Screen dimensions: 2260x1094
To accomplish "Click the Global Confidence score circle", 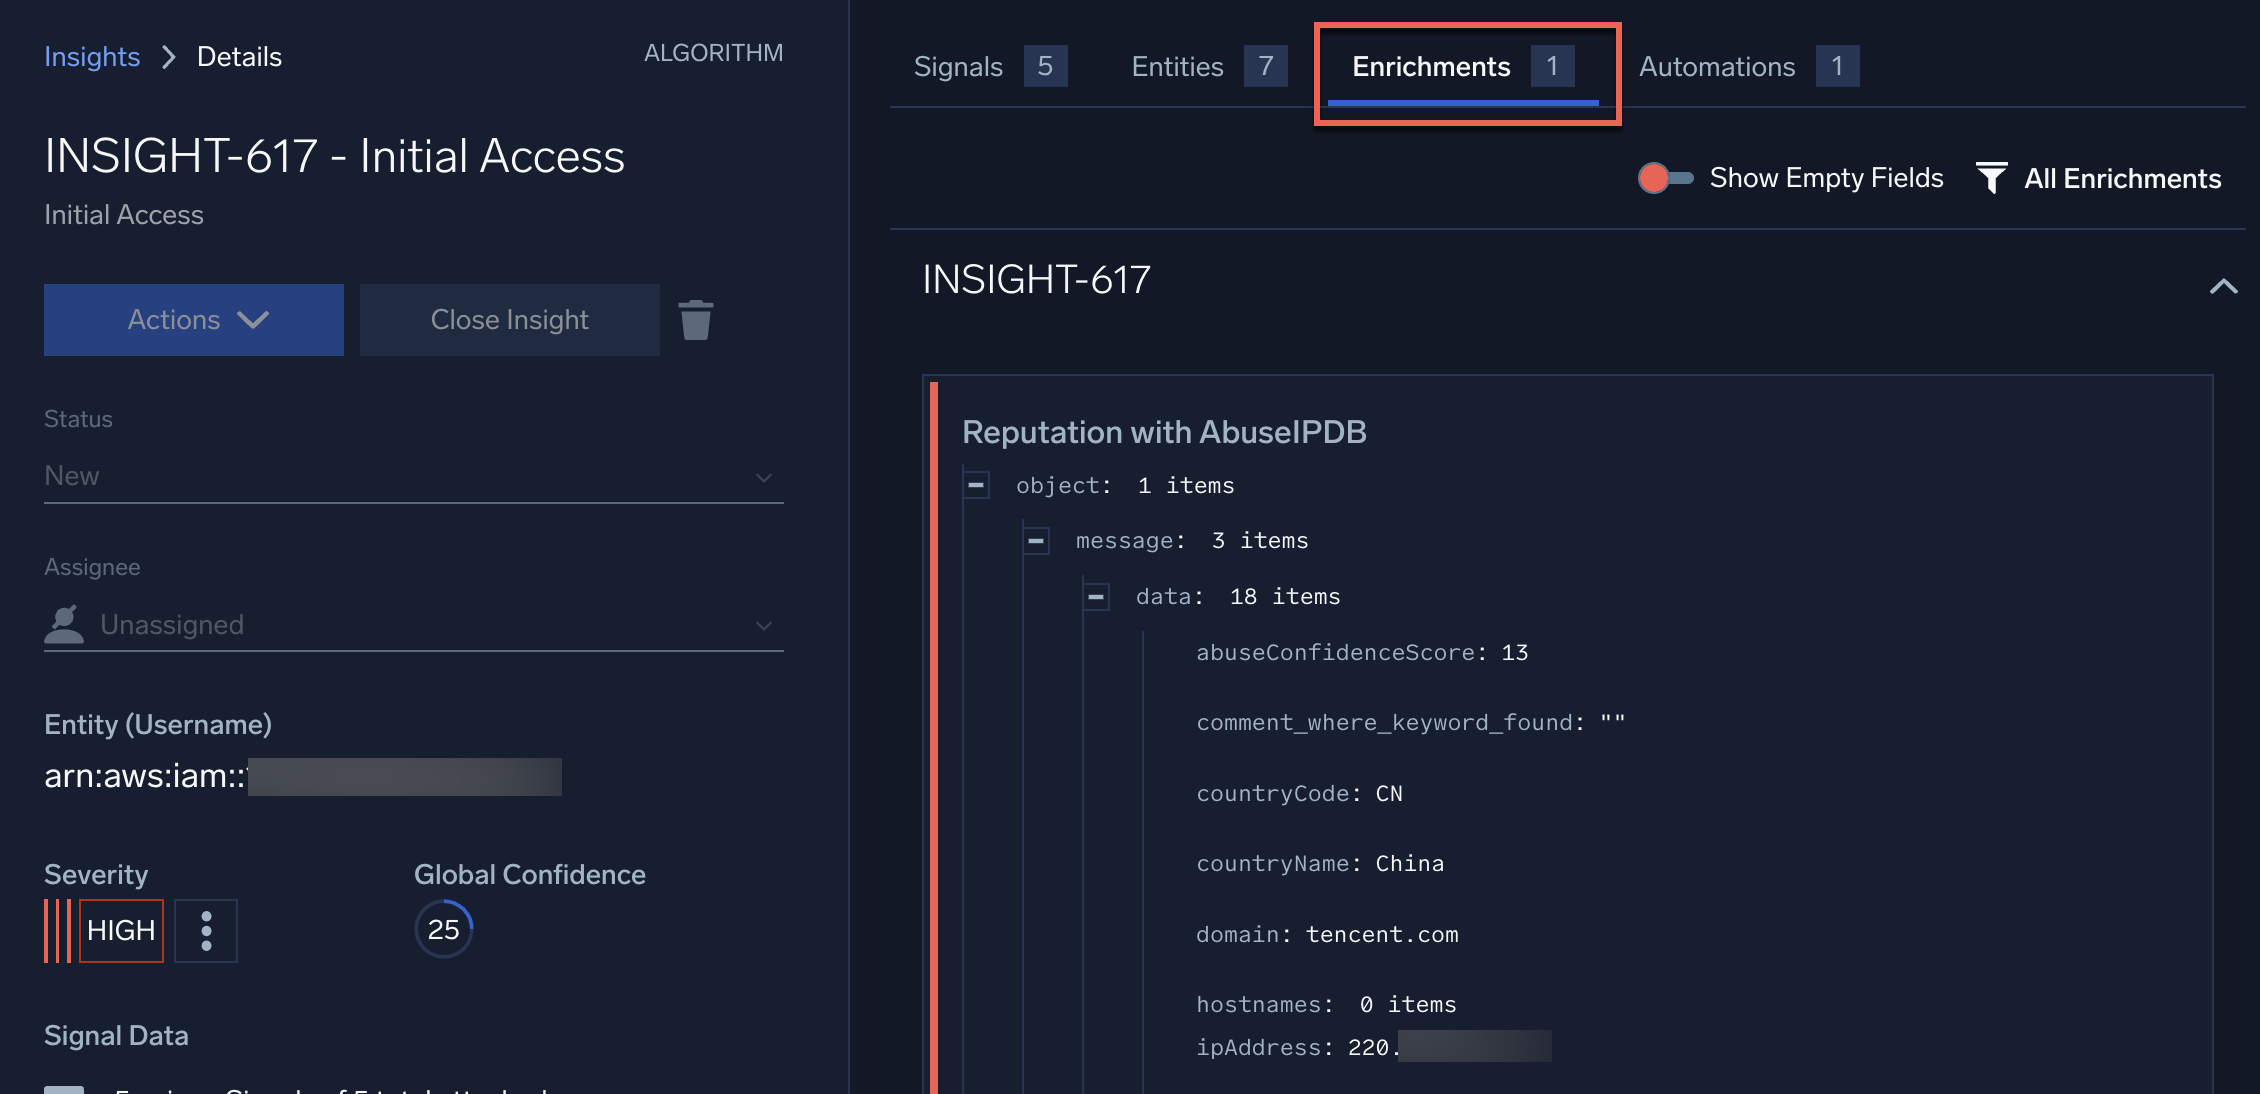I will click(x=443, y=928).
